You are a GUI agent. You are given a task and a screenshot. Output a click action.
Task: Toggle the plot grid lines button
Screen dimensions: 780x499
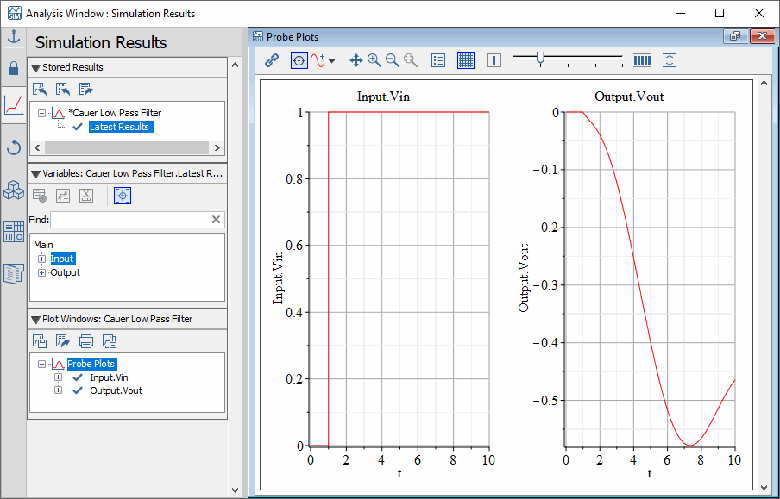465,60
